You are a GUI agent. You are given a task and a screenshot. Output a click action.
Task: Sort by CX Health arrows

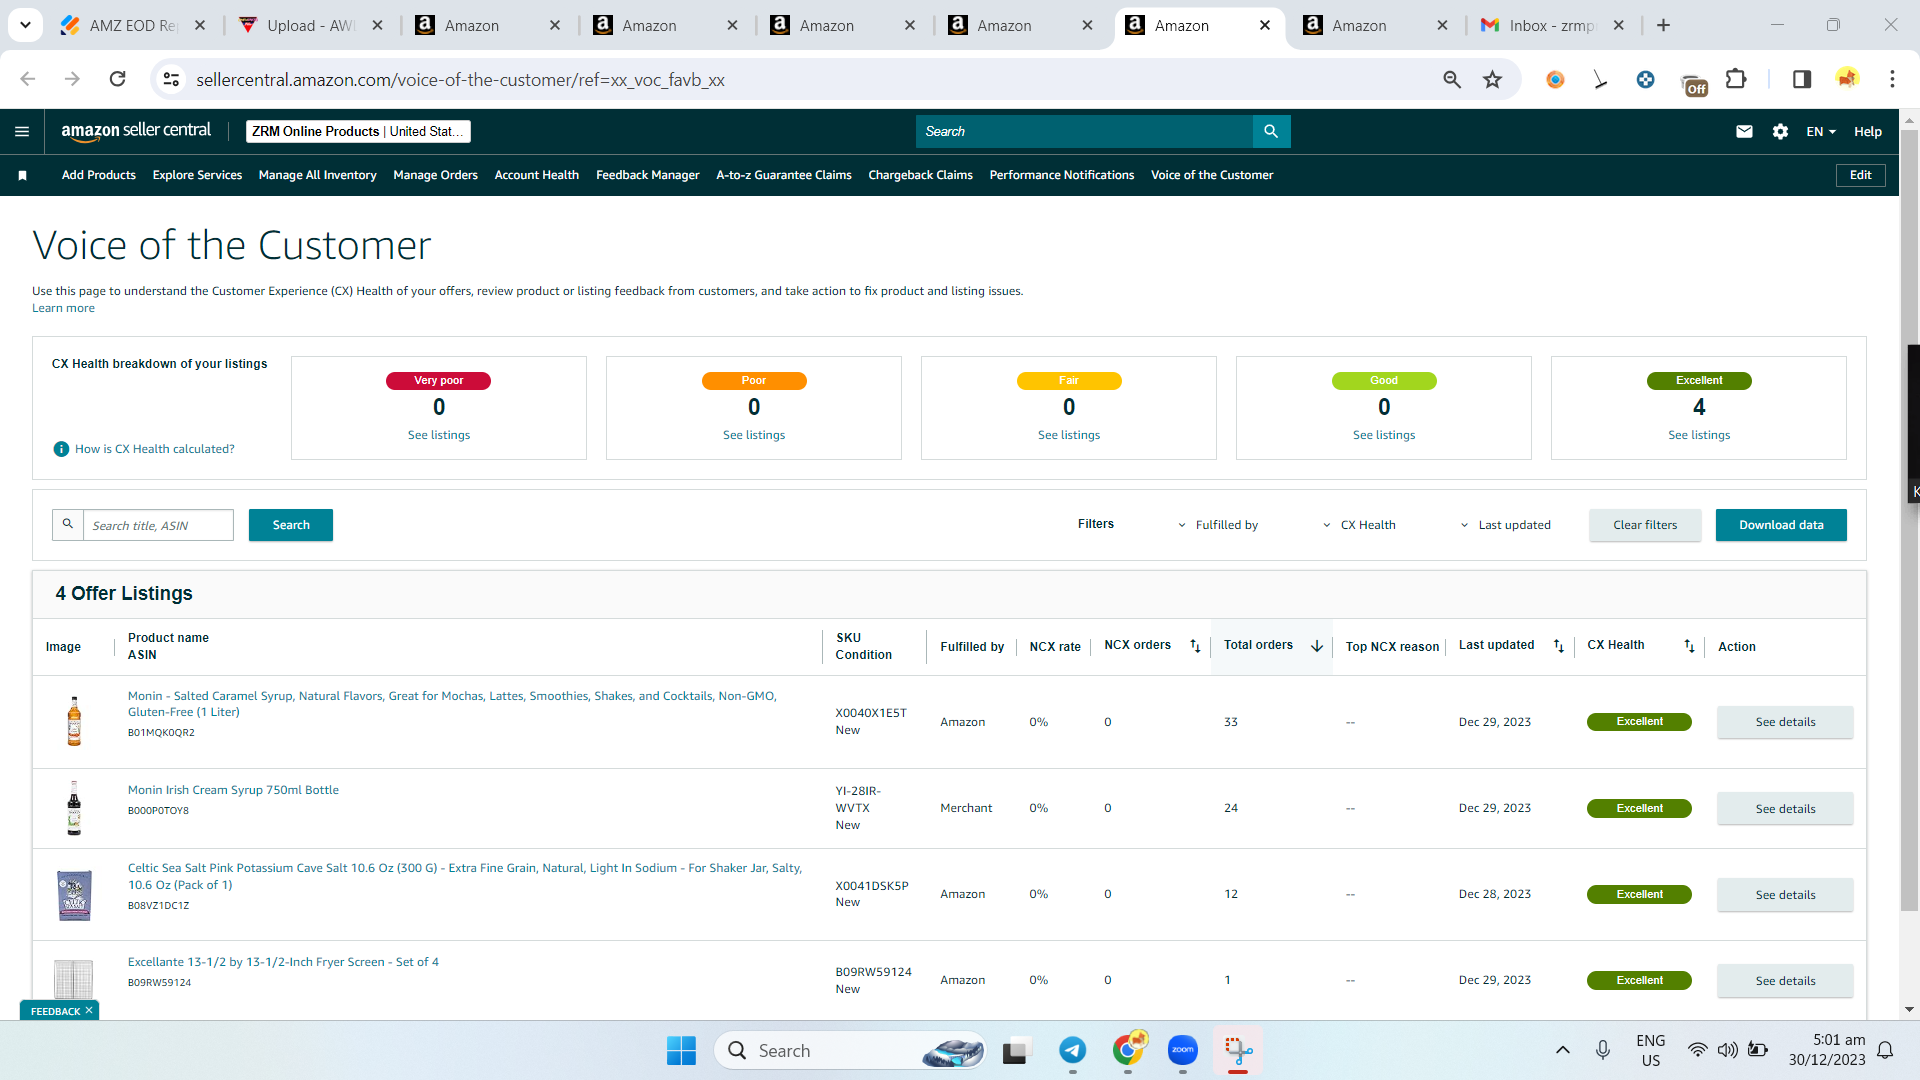click(1689, 646)
